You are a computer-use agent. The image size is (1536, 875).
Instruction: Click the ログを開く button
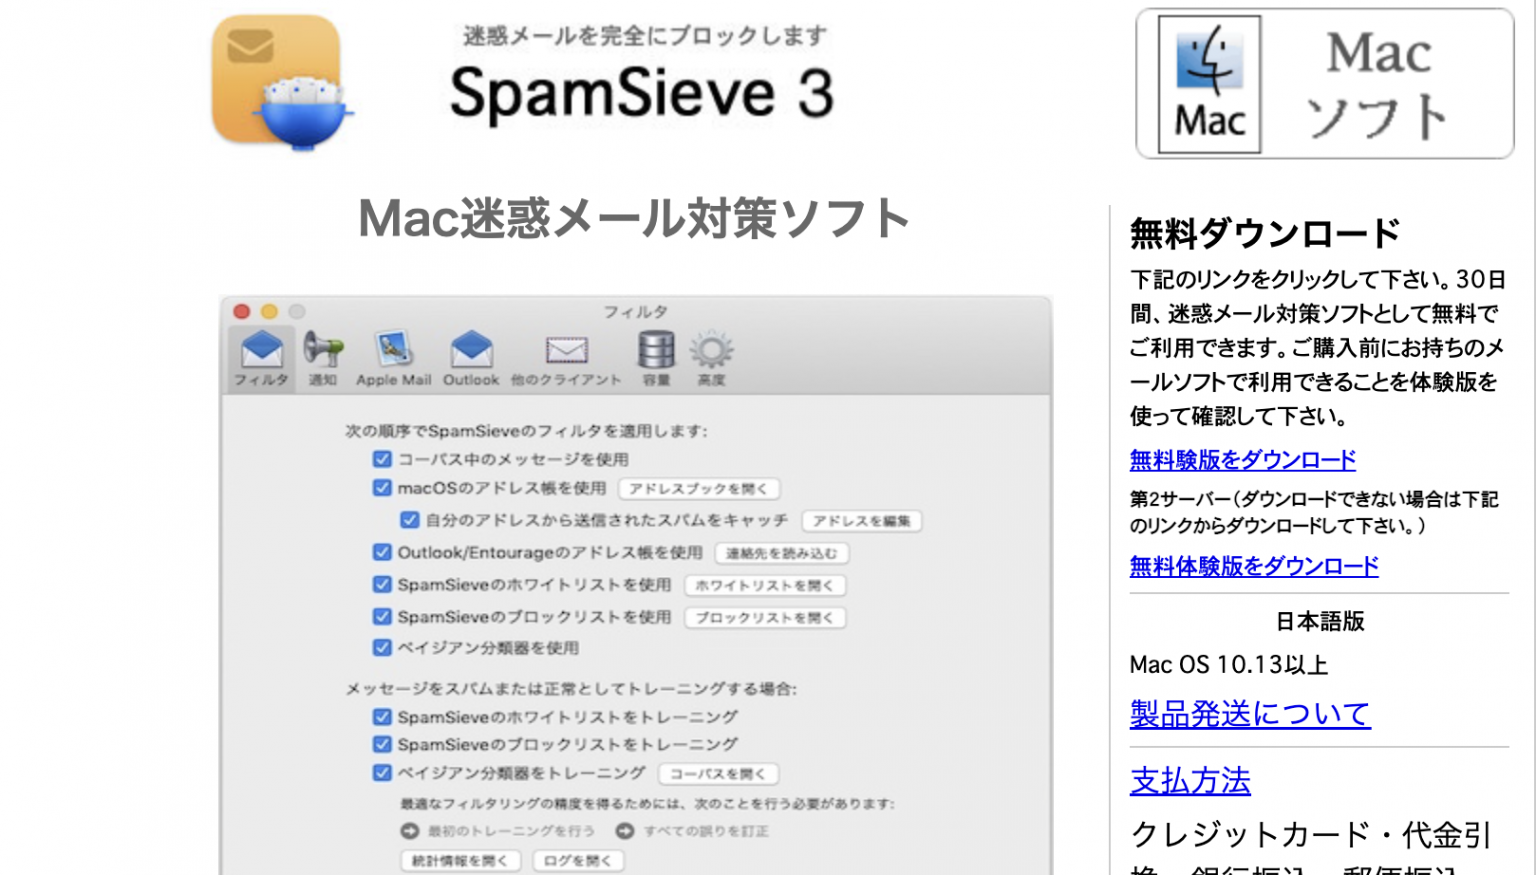point(578,860)
